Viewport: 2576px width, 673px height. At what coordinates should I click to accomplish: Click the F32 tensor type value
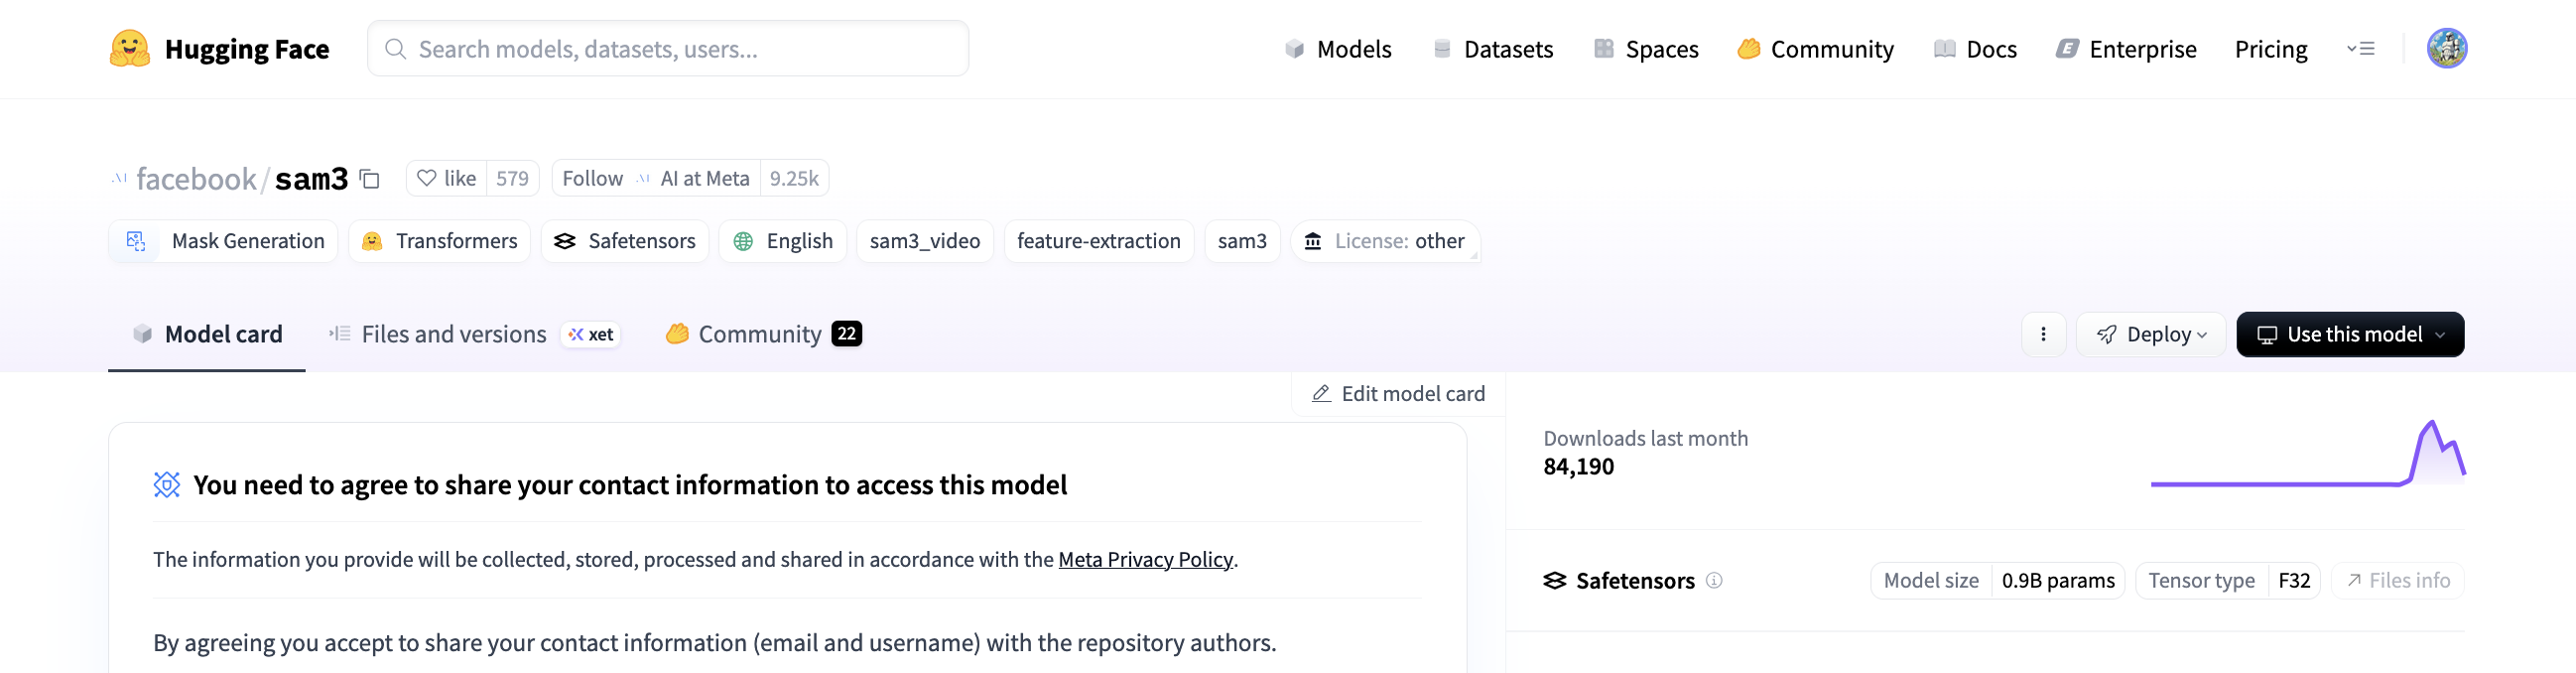pyautogui.click(x=2293, y=580)
